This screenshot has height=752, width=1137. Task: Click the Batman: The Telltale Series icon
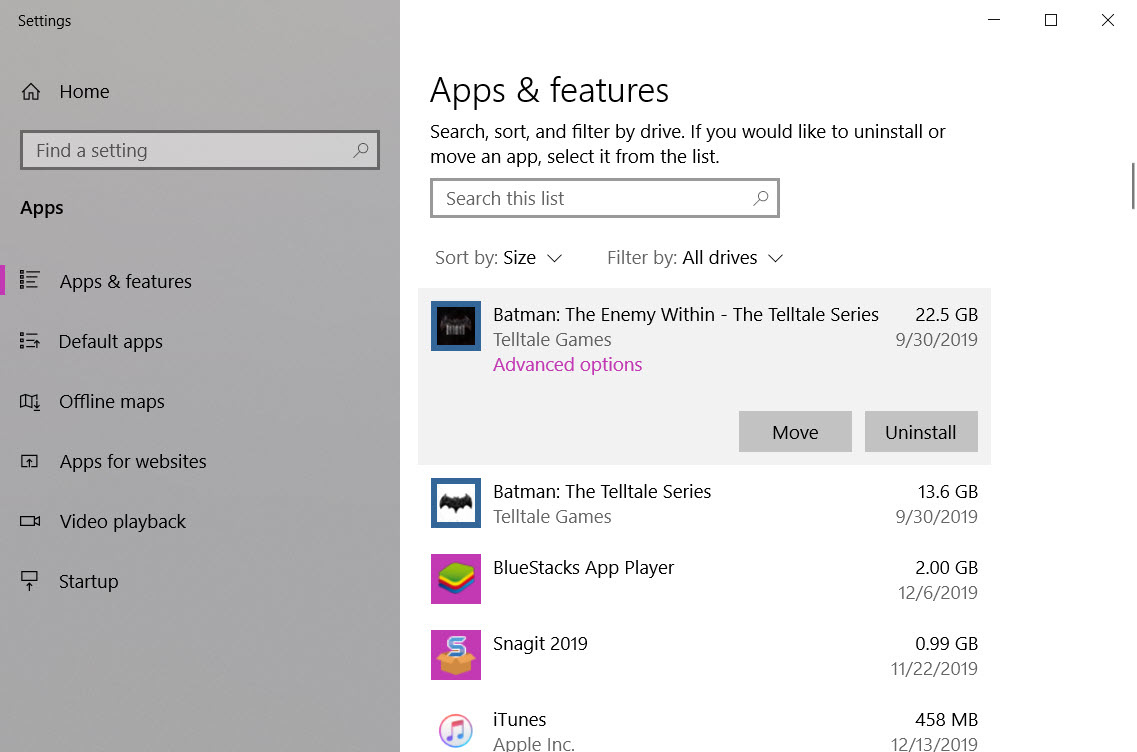(455, 503)
